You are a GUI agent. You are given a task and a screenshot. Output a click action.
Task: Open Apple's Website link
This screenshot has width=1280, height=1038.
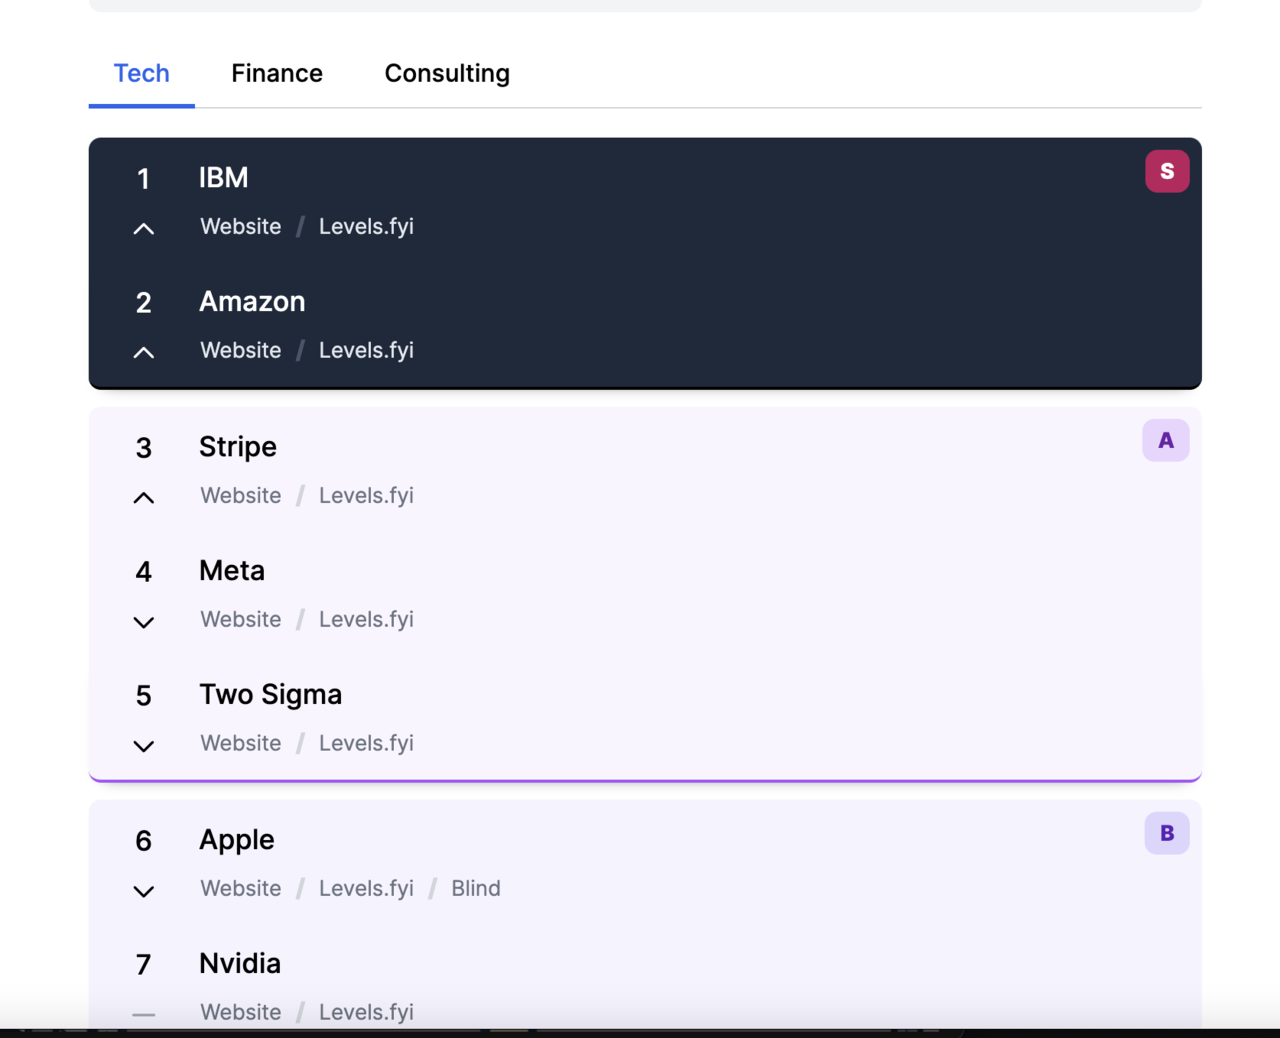(x=241, y=888)
